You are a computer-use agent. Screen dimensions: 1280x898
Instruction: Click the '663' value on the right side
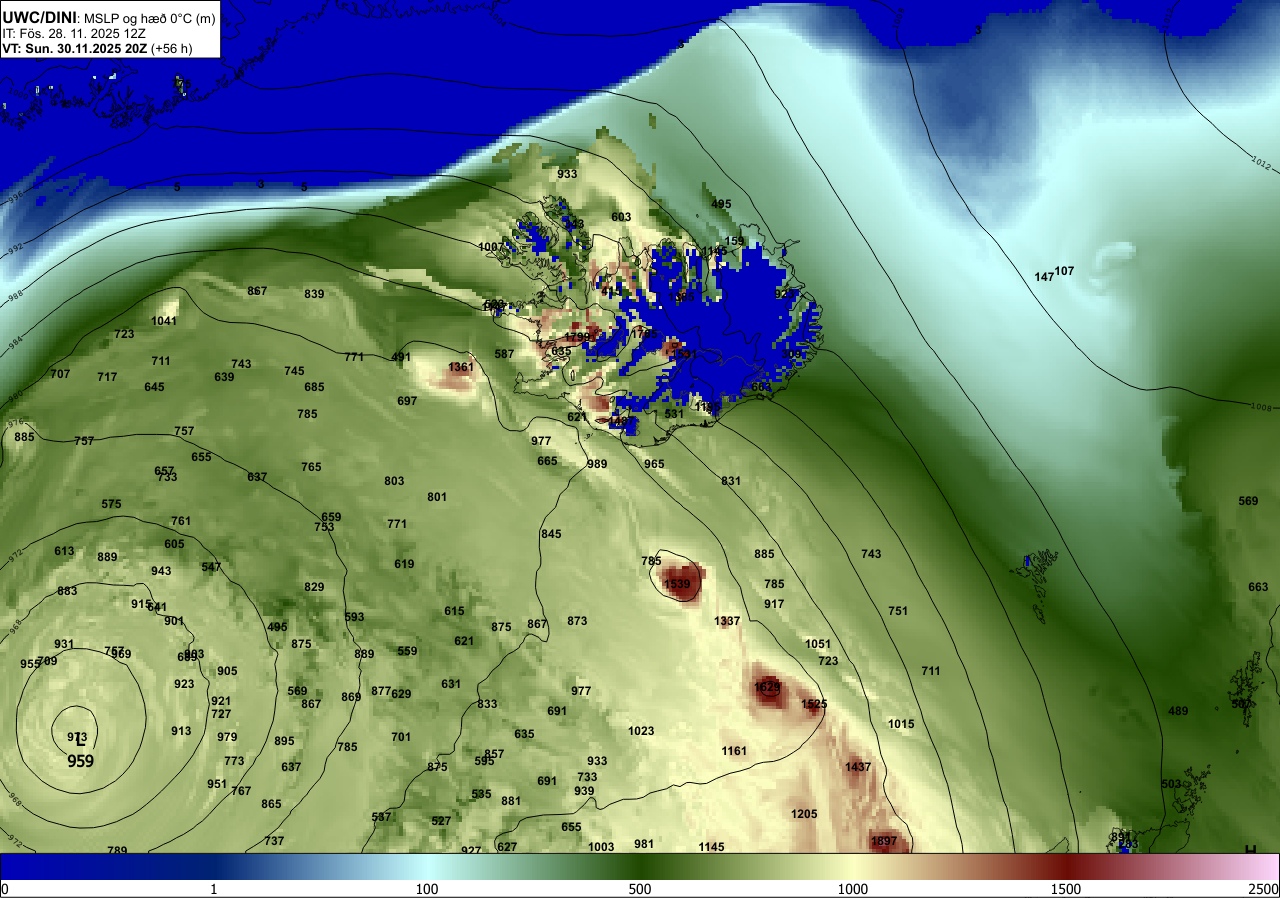coord(1258,587)
